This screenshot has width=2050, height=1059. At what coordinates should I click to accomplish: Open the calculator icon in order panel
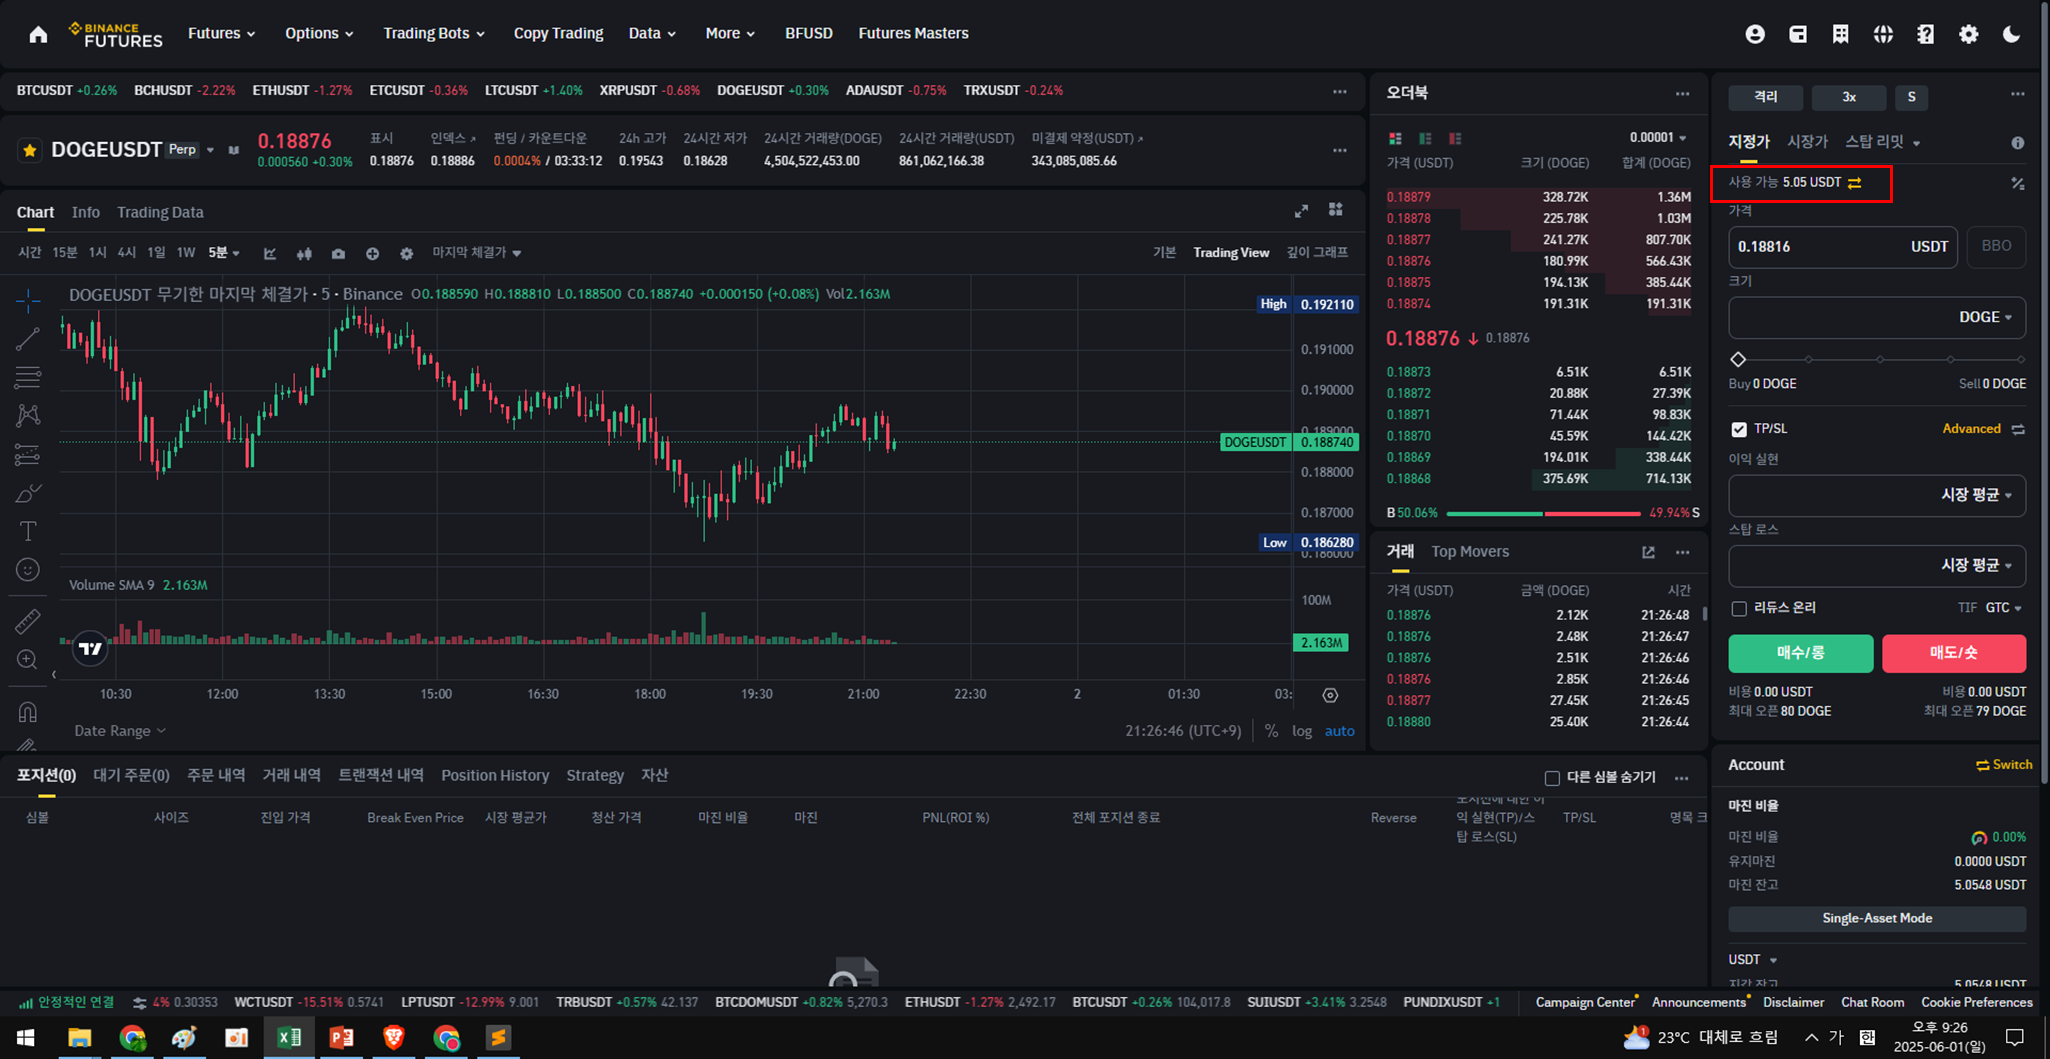coord(2018,183)
